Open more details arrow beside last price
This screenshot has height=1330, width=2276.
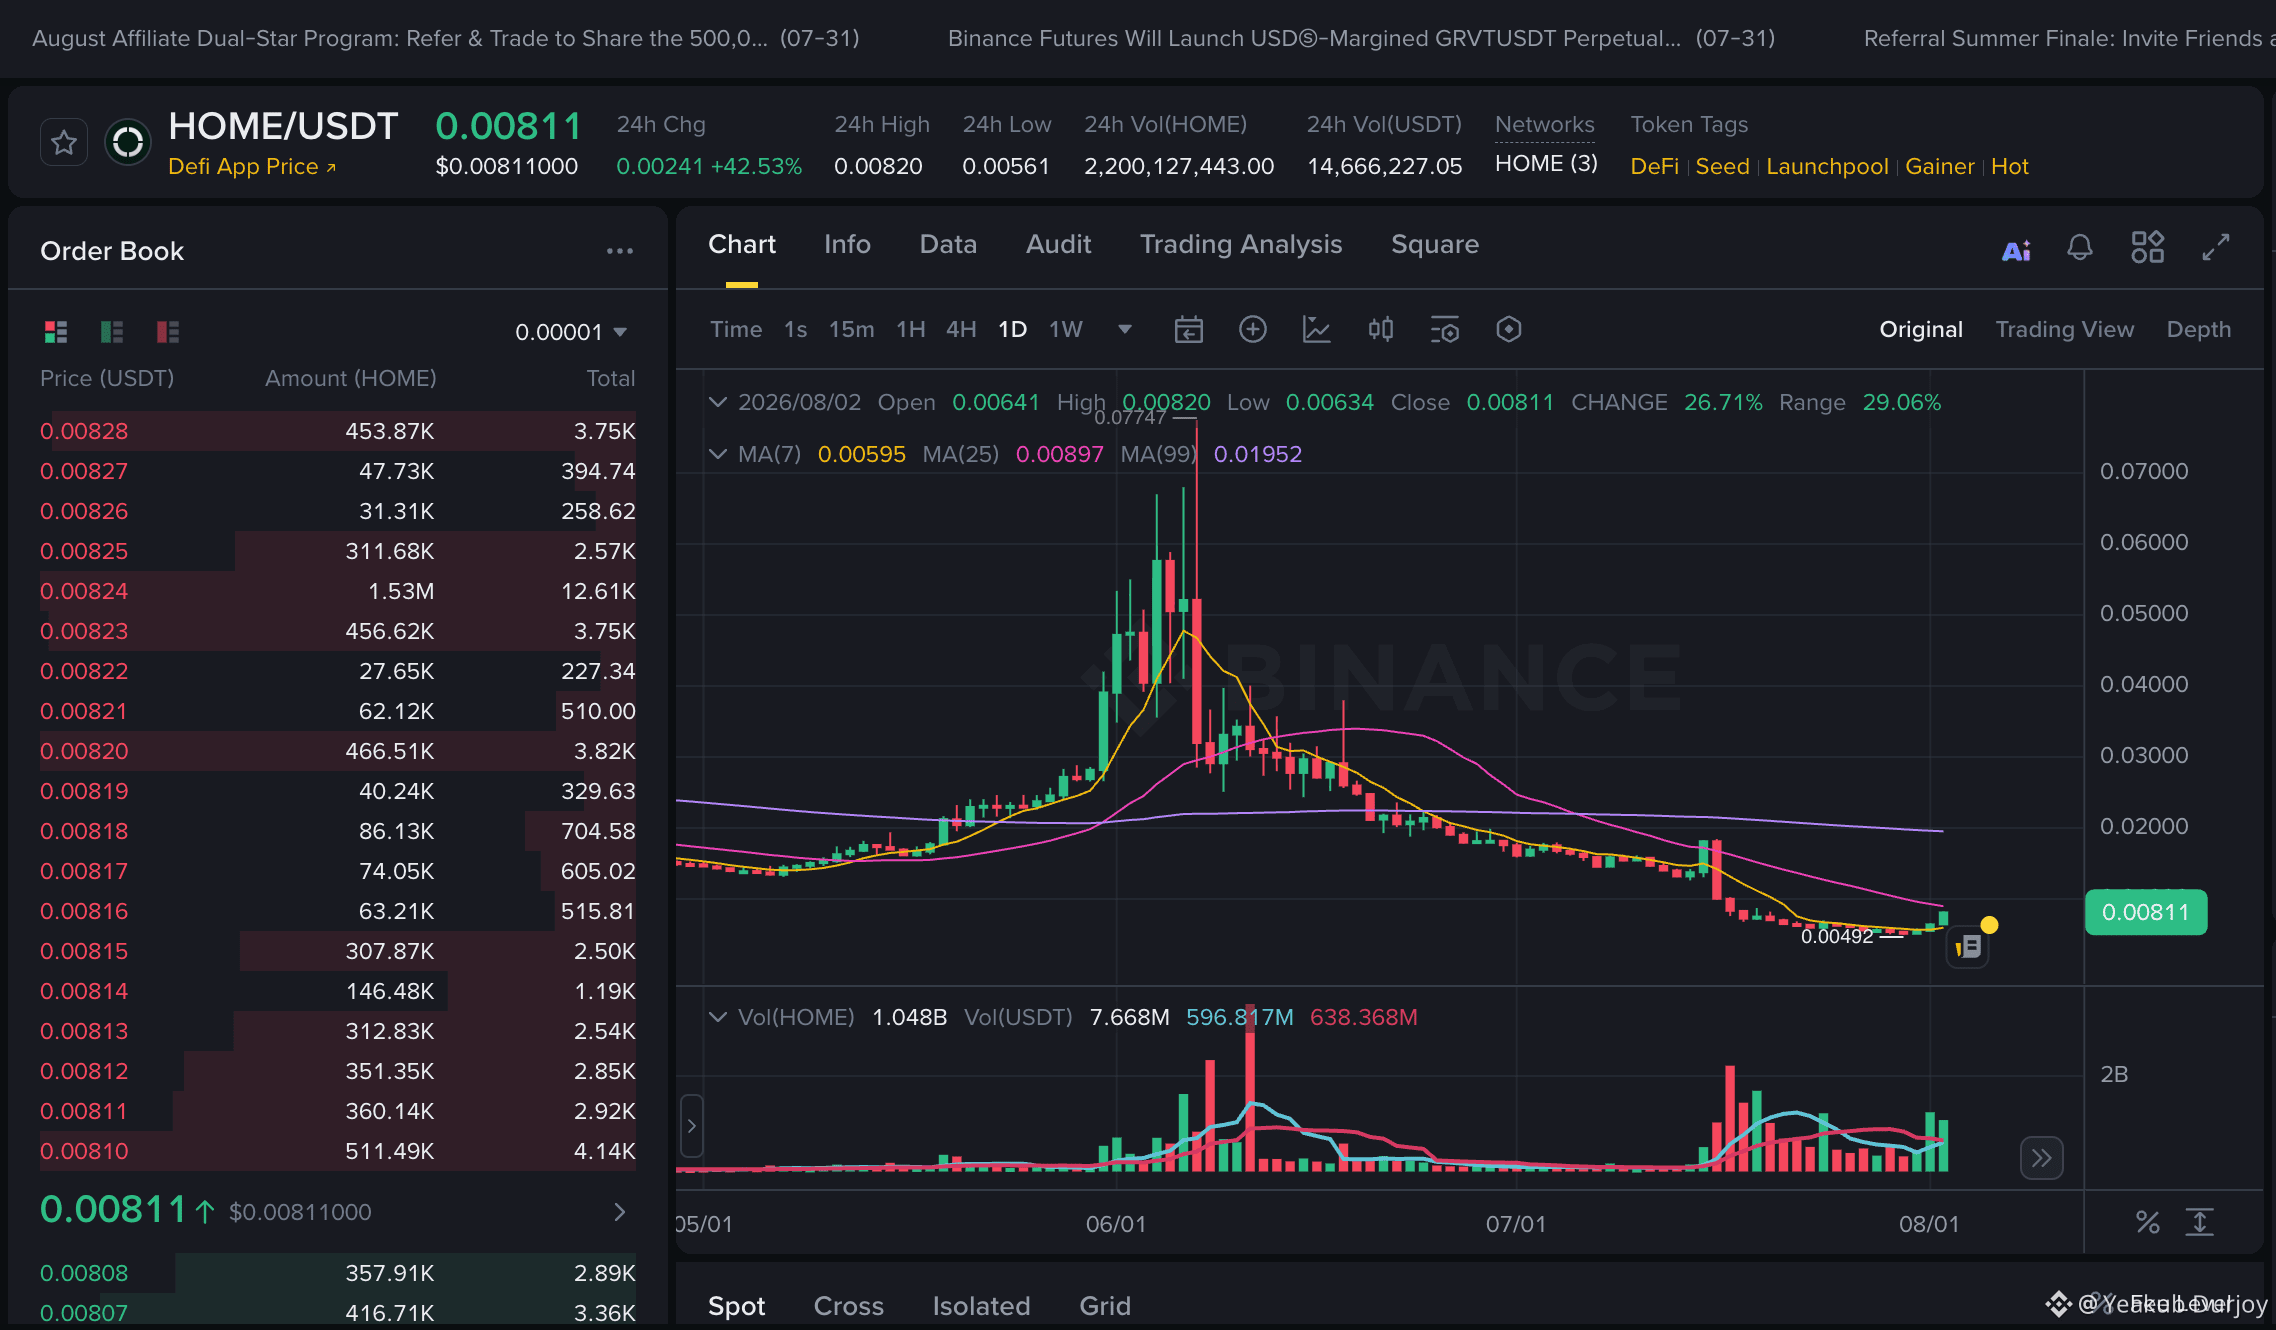coord(620,1212)
